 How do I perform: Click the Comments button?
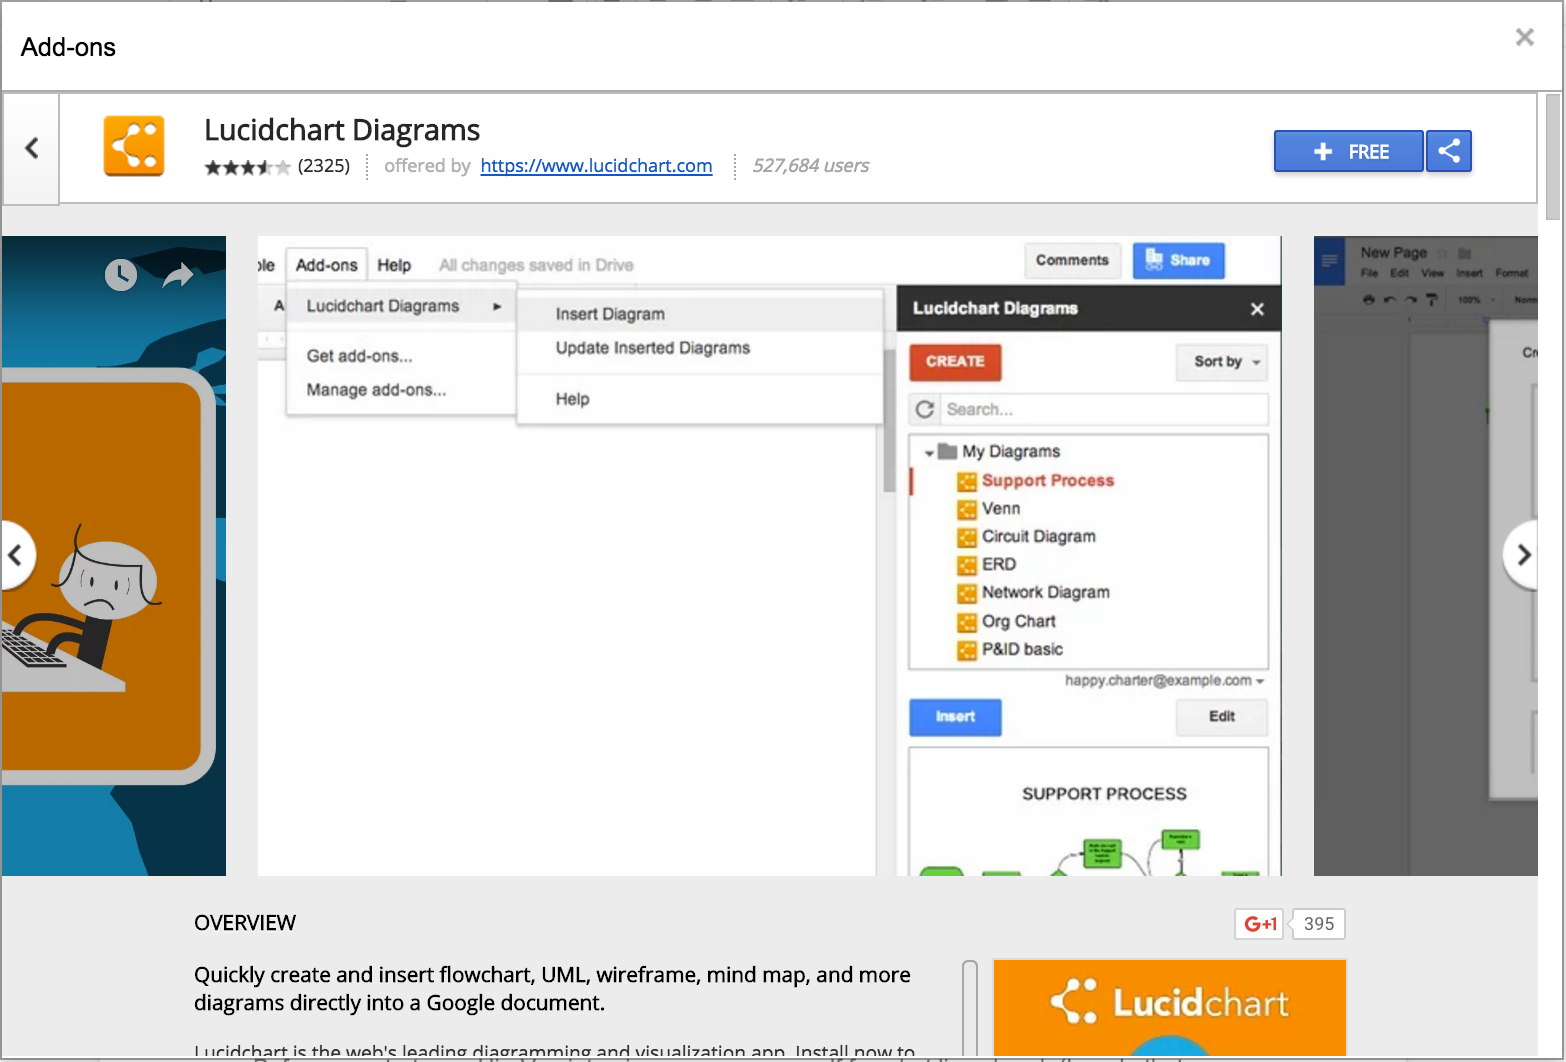[x=1072, y=260]
